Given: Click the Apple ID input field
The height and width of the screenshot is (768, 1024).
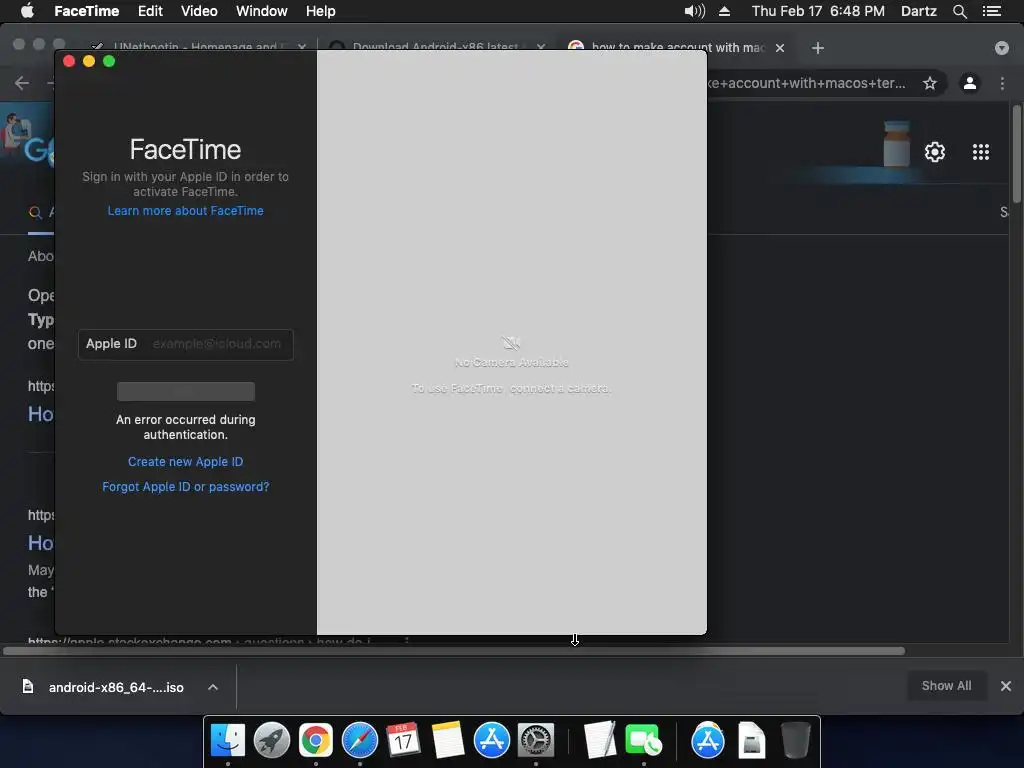Looking at the screenshot, I should pyautogui.click(x=185, y=344).
